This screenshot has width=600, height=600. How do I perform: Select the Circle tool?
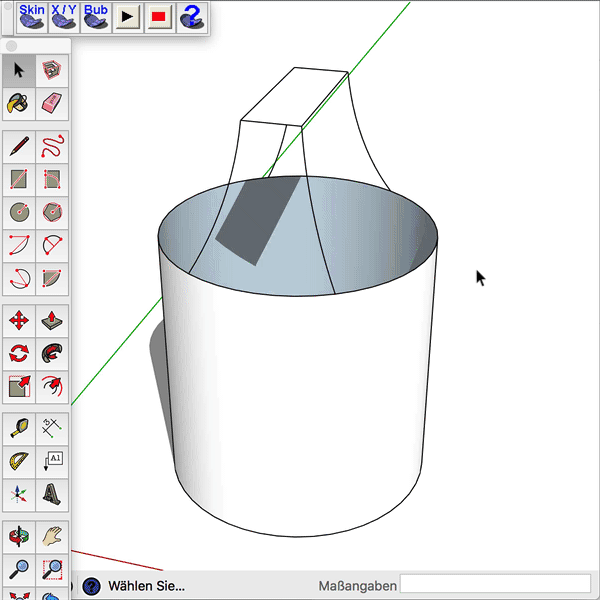19,212
